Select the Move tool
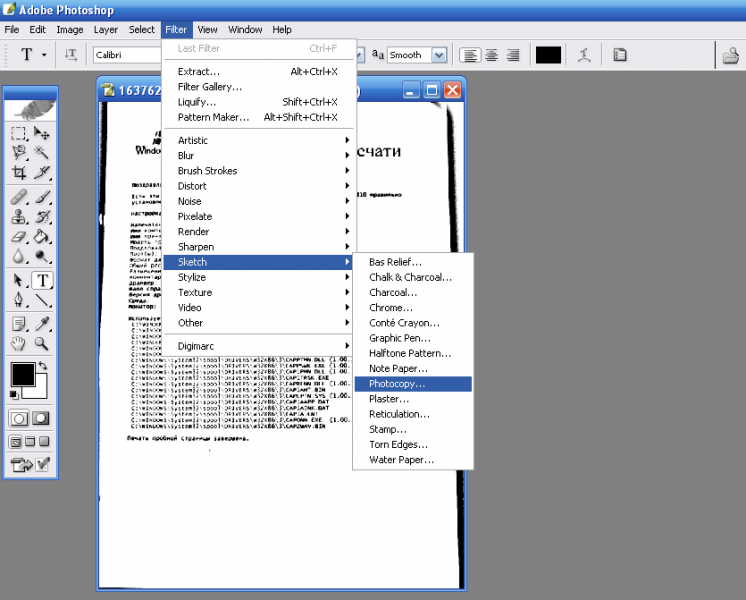This screenshot has width=746, height=600. pyautogui.click(x=42, y=134)
